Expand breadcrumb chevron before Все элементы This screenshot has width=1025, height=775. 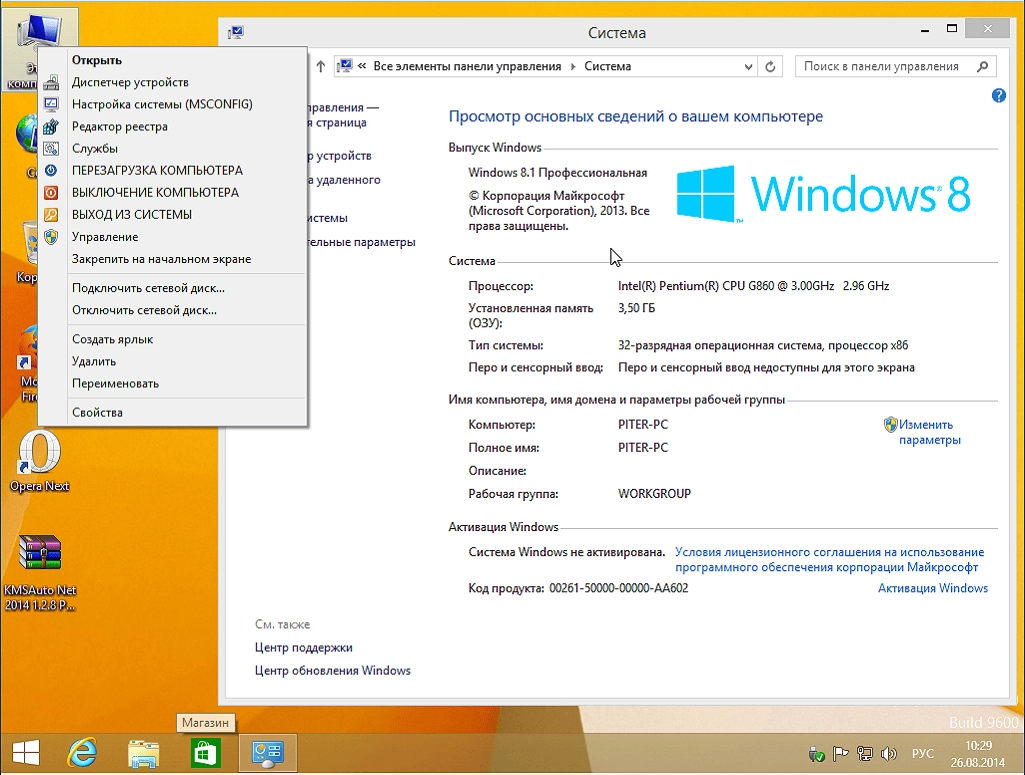click(361, 67)
